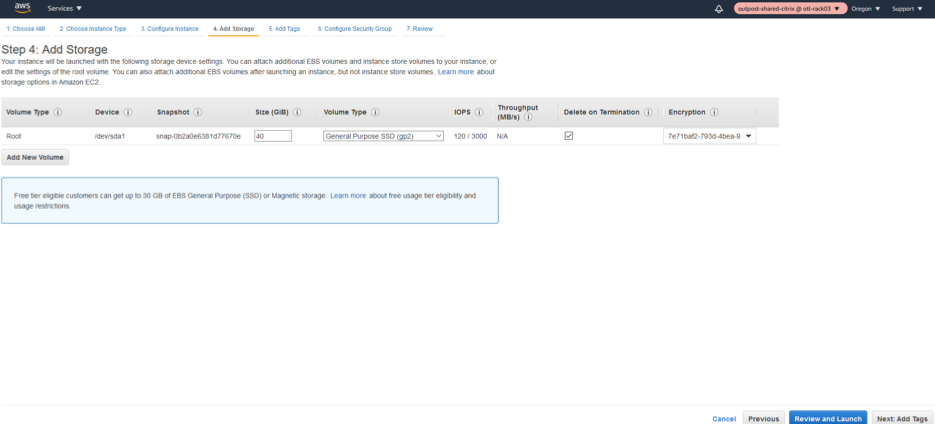Click the Review and Launch button

[x=828, y=419]
